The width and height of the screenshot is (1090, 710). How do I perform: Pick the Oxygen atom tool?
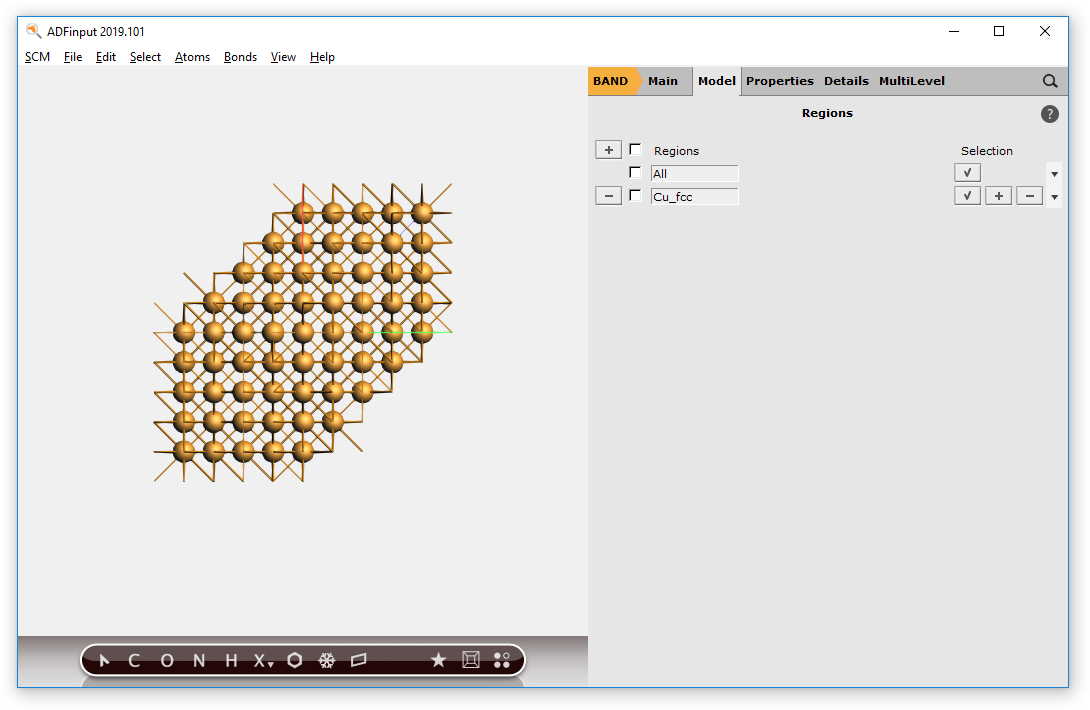tap(166, 660)
